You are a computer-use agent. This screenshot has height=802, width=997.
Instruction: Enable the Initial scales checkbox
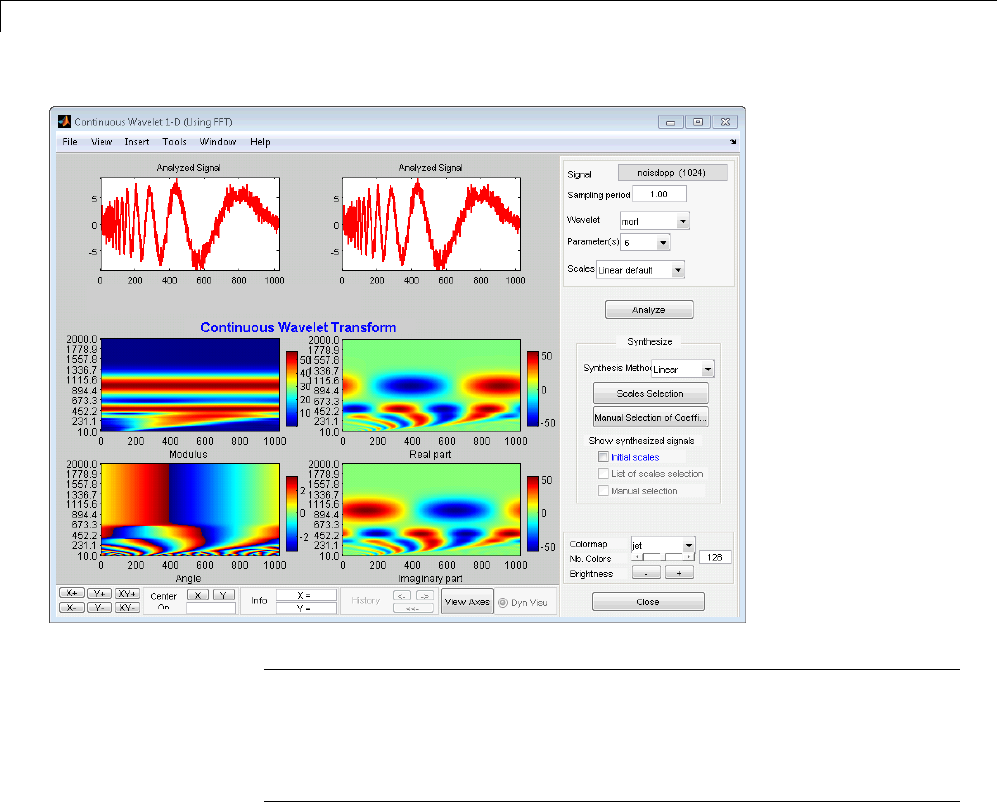coord(603,457)
